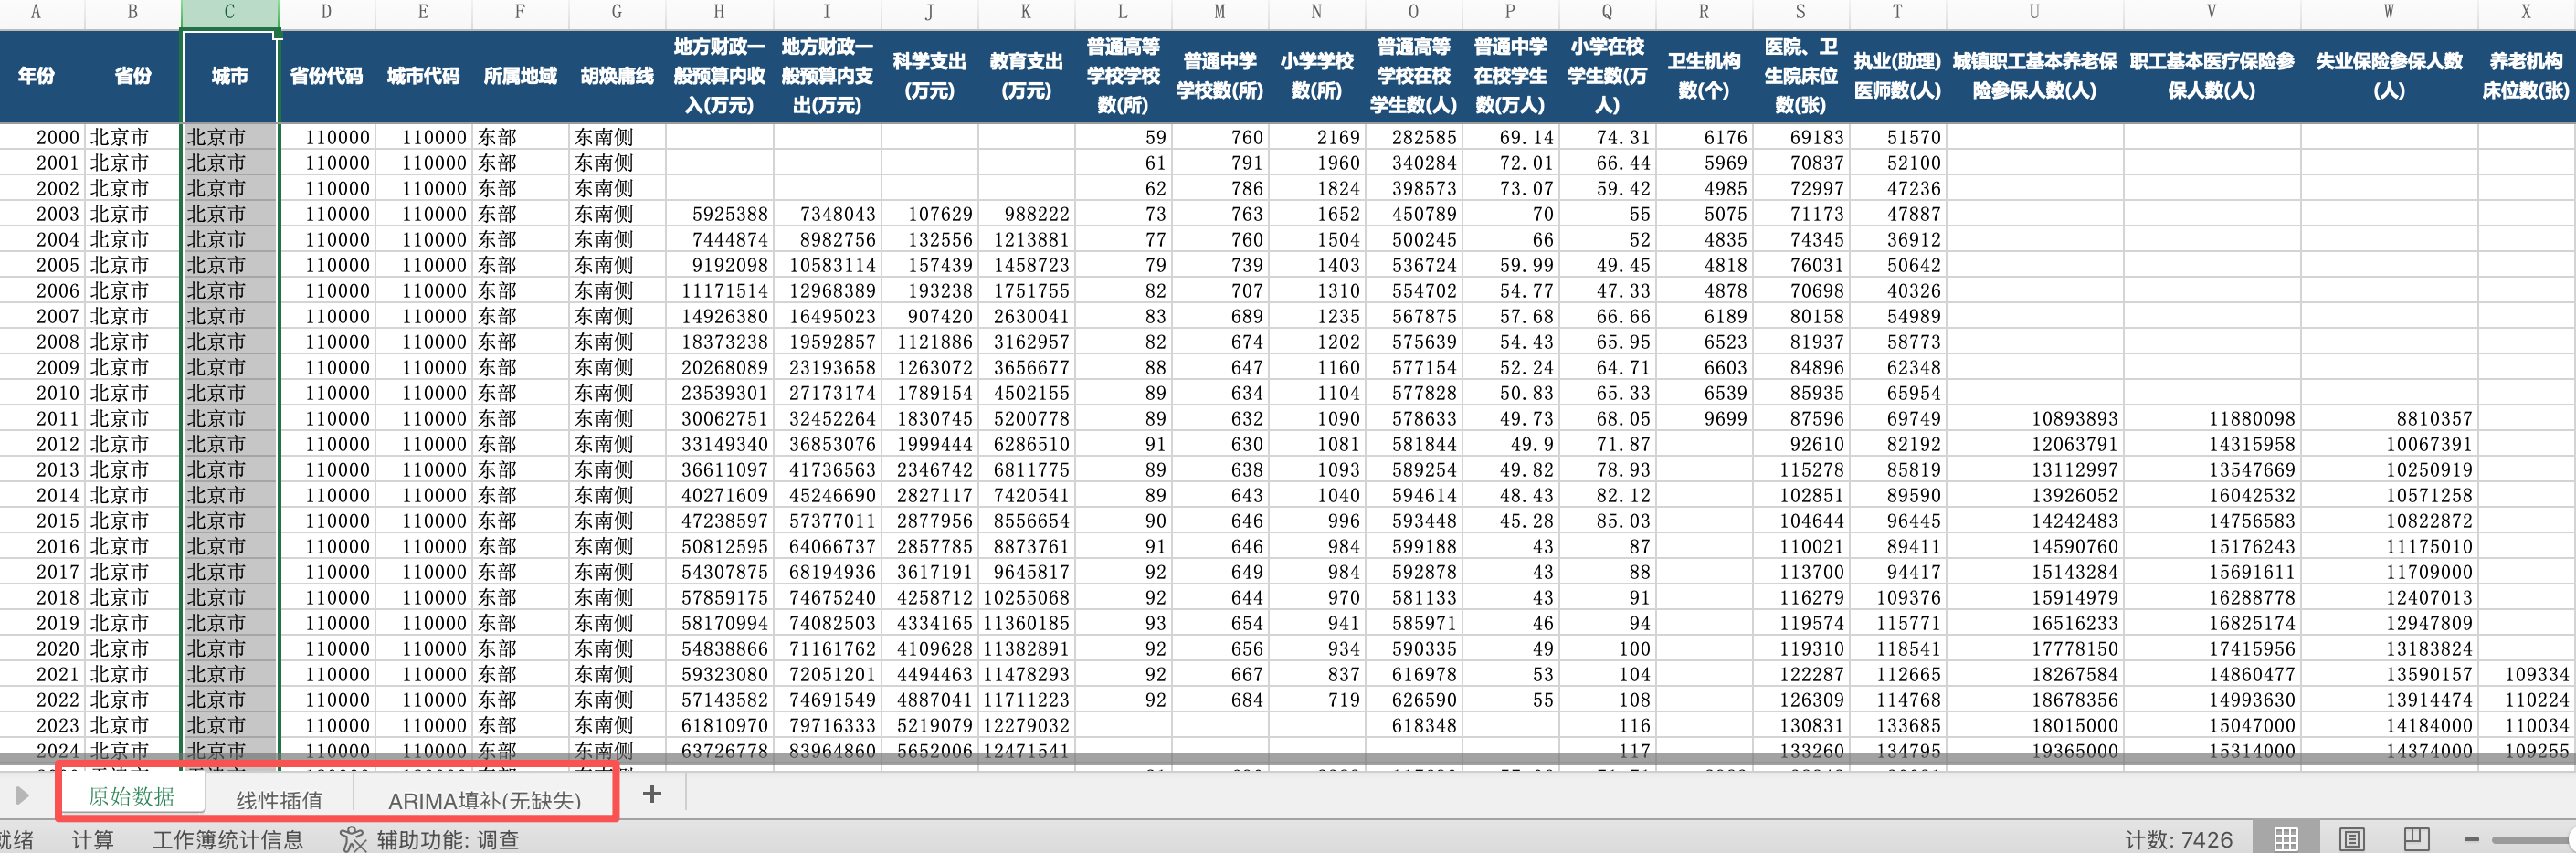The height and width of the screenshot is (853, 2576).
Task: Select column C header
Action: pyautogui.click(x=229, y=13)
